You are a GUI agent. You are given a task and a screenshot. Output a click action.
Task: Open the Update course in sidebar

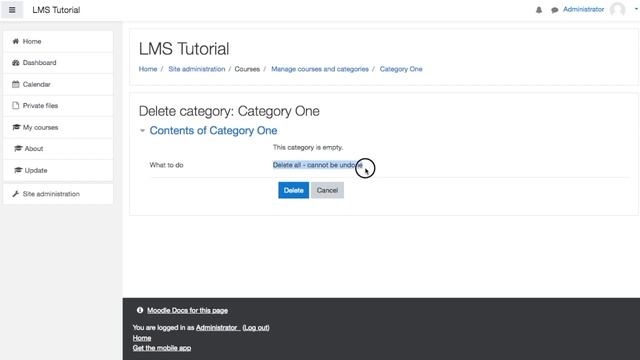pos(58,170)
